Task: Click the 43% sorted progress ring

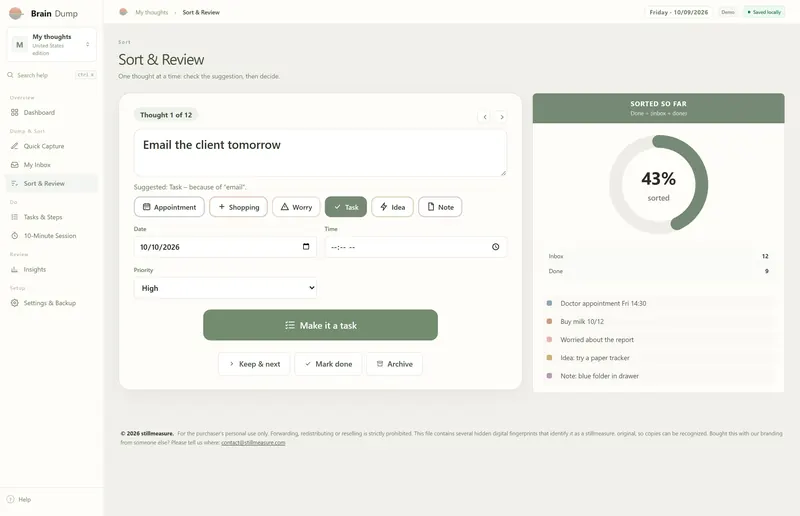Action: (x=659, y=184)
